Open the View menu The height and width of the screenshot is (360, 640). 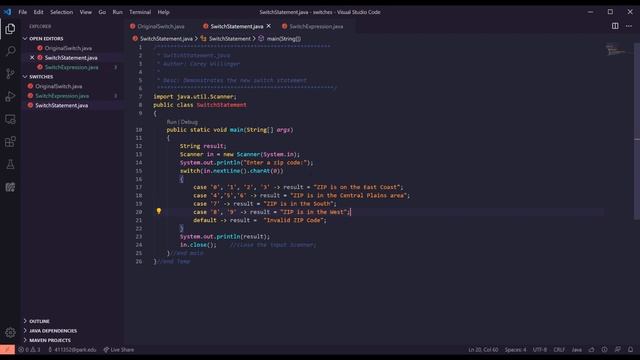click(86, 12)
